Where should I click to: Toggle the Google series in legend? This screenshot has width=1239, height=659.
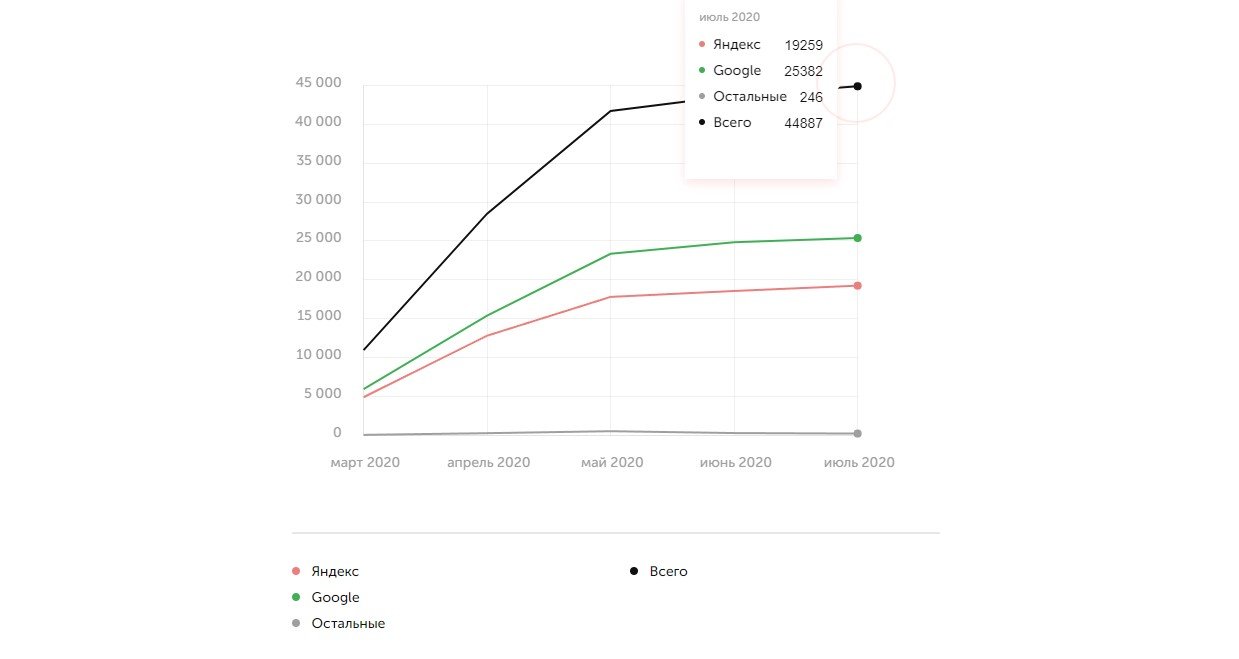pyautogui.click(x=335, y=597)
